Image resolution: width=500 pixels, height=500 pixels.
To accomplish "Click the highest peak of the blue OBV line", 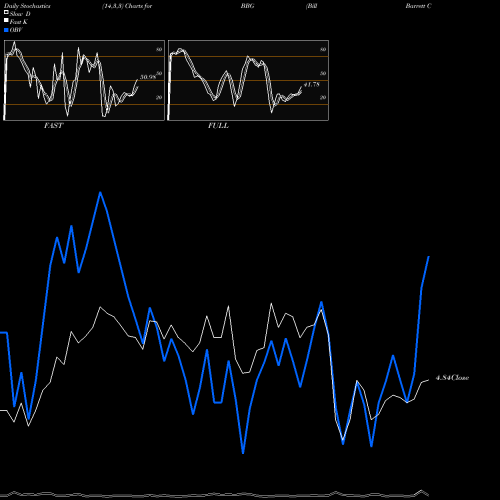I will [100, 192].
